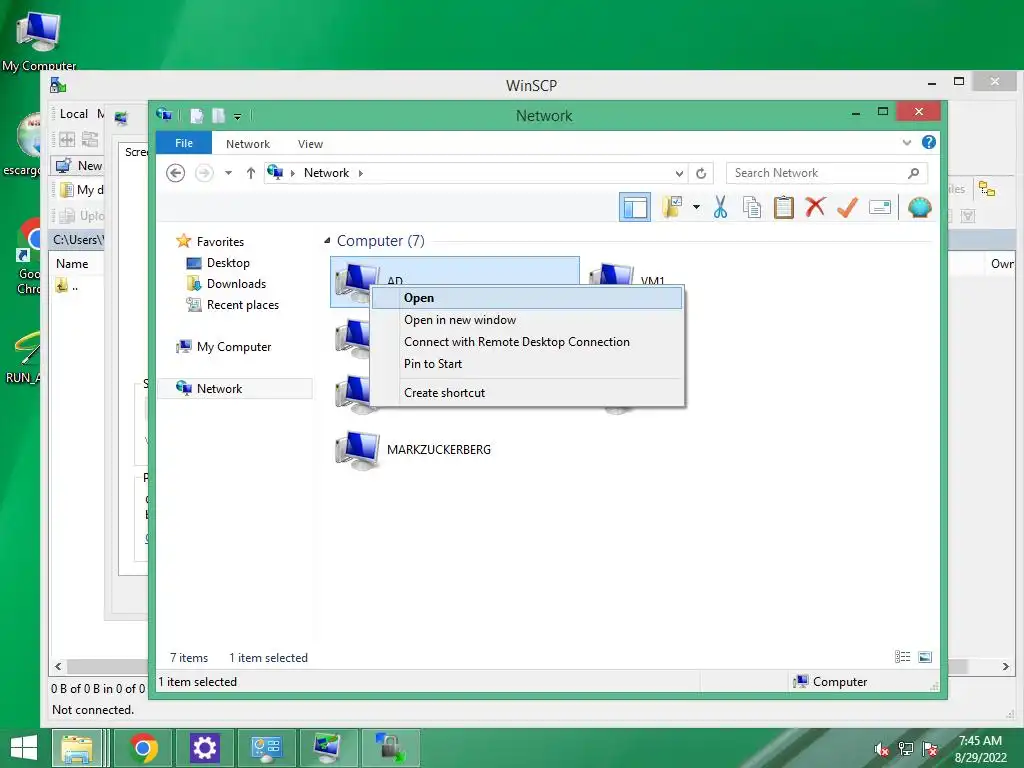Refresh the Network address bar
The height and width of the screenshot is (768, 1024).
coord(701,173)
